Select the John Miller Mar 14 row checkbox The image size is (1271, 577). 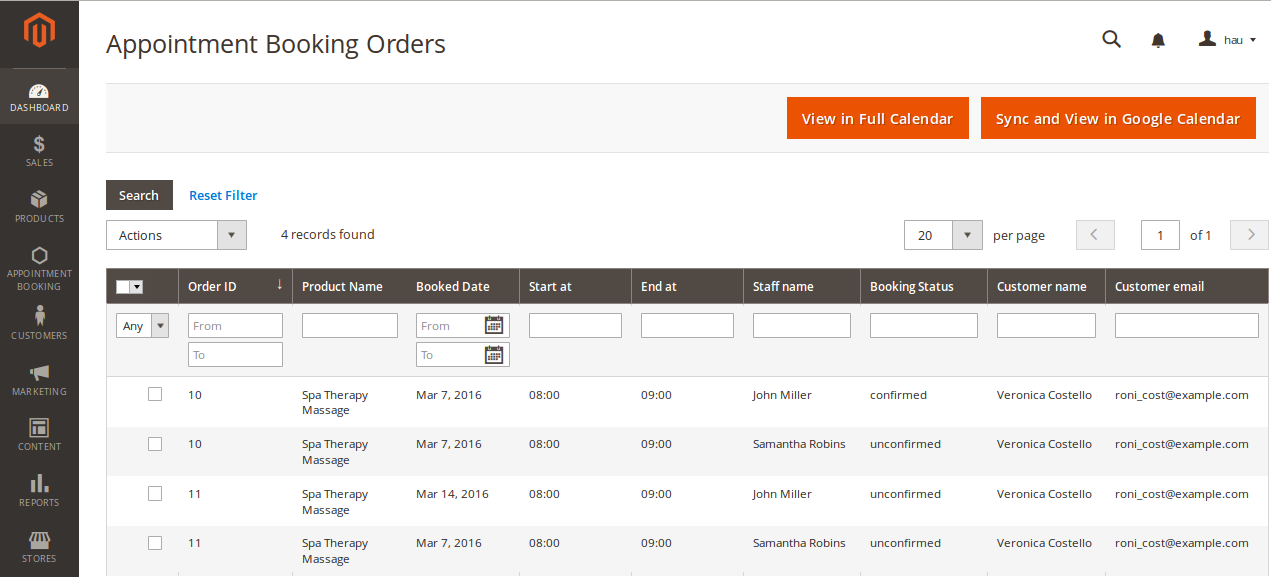click(155, 493)
